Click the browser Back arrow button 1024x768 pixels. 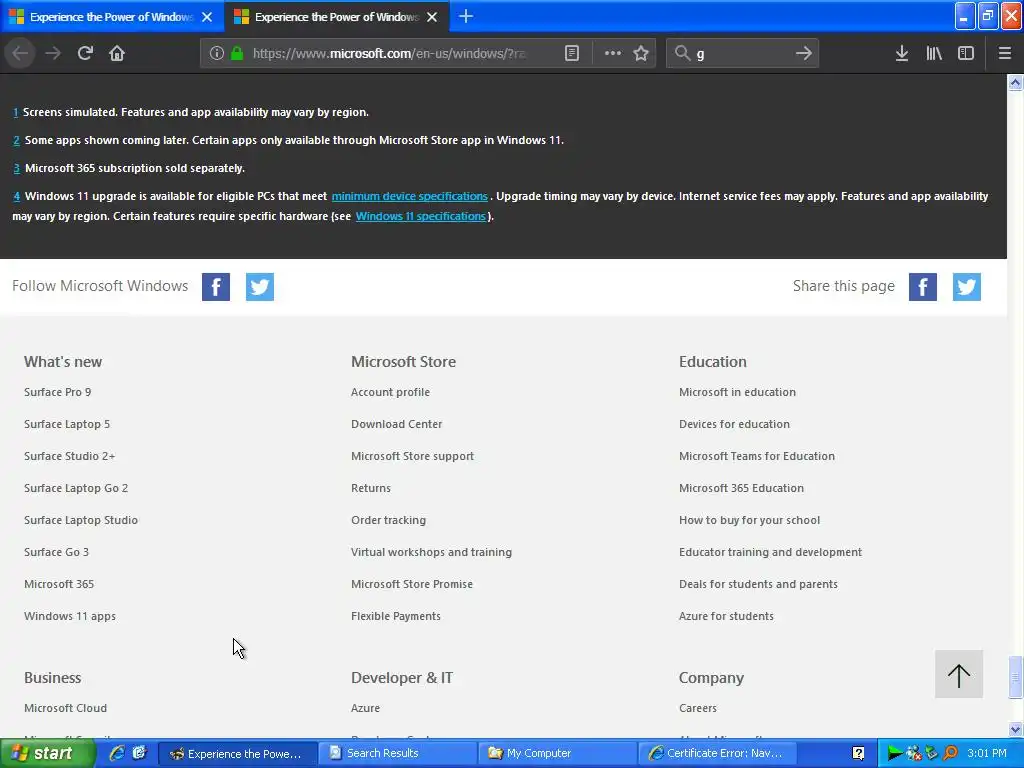pyautogui.click(x=20, y=53)
